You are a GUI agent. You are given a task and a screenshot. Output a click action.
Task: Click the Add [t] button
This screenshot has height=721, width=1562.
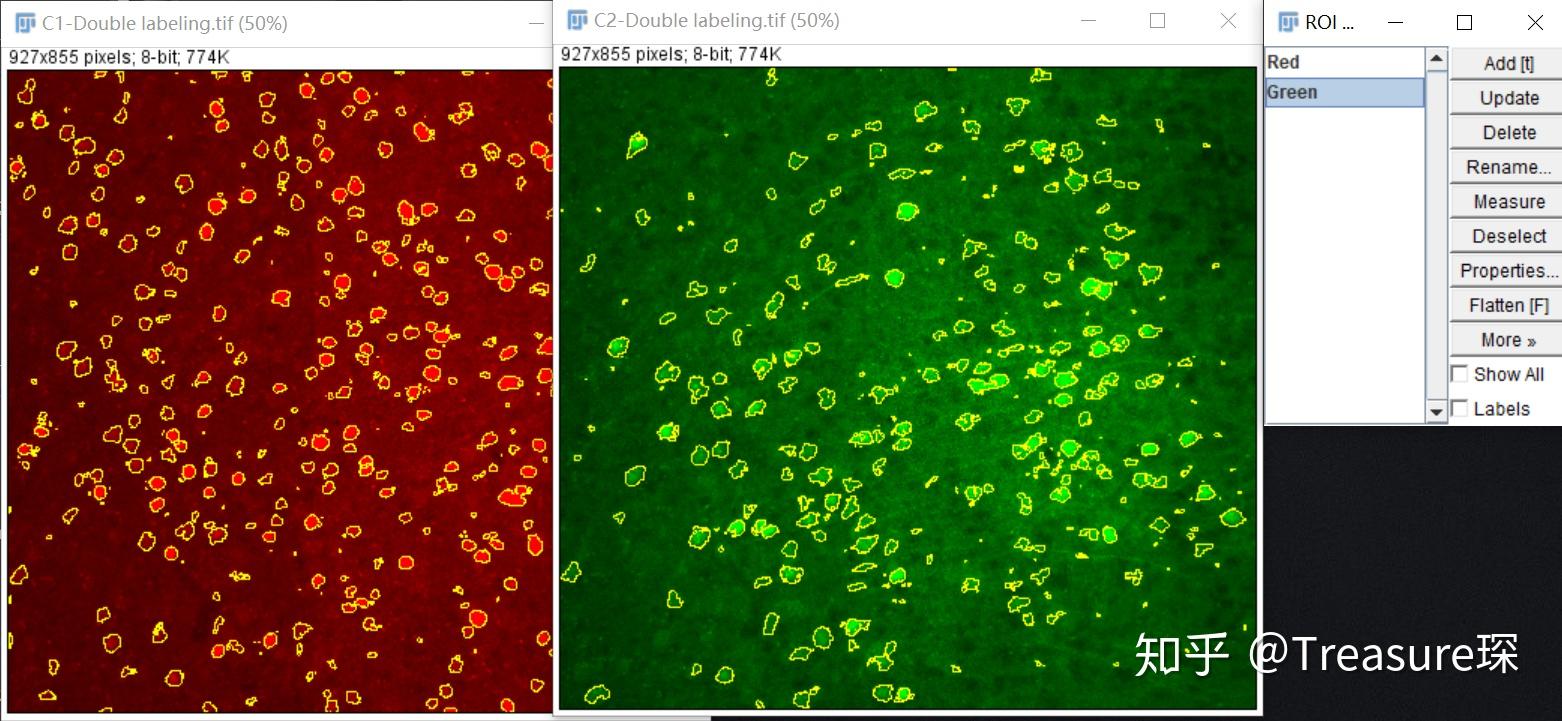tap(1508, 63)
